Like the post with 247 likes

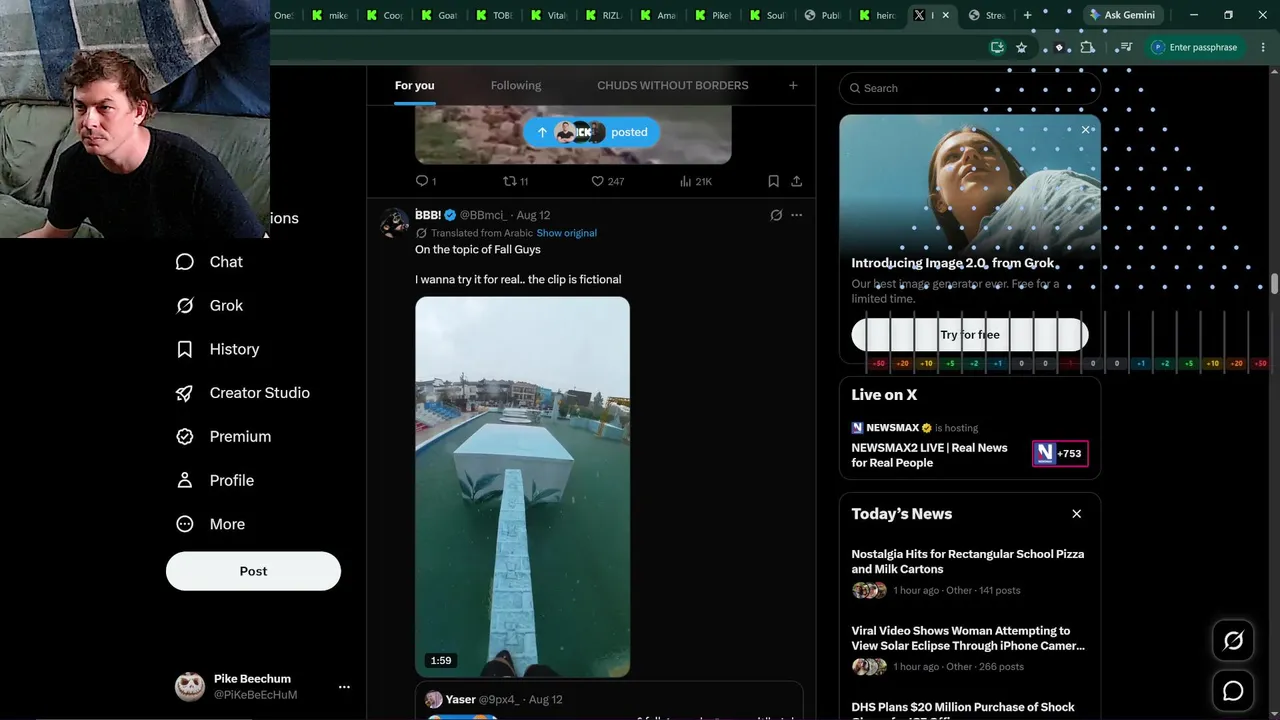[x=597, y=181]
